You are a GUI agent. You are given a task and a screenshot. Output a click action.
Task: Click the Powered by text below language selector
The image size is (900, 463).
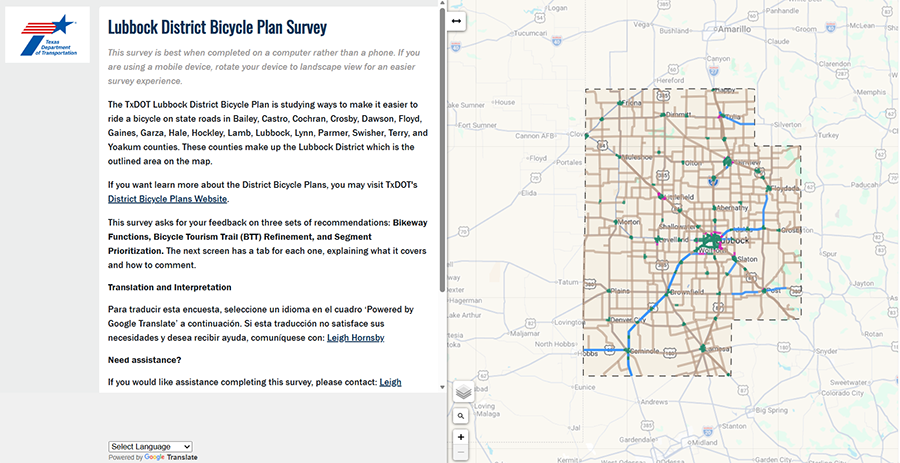[x=126, y=457]
